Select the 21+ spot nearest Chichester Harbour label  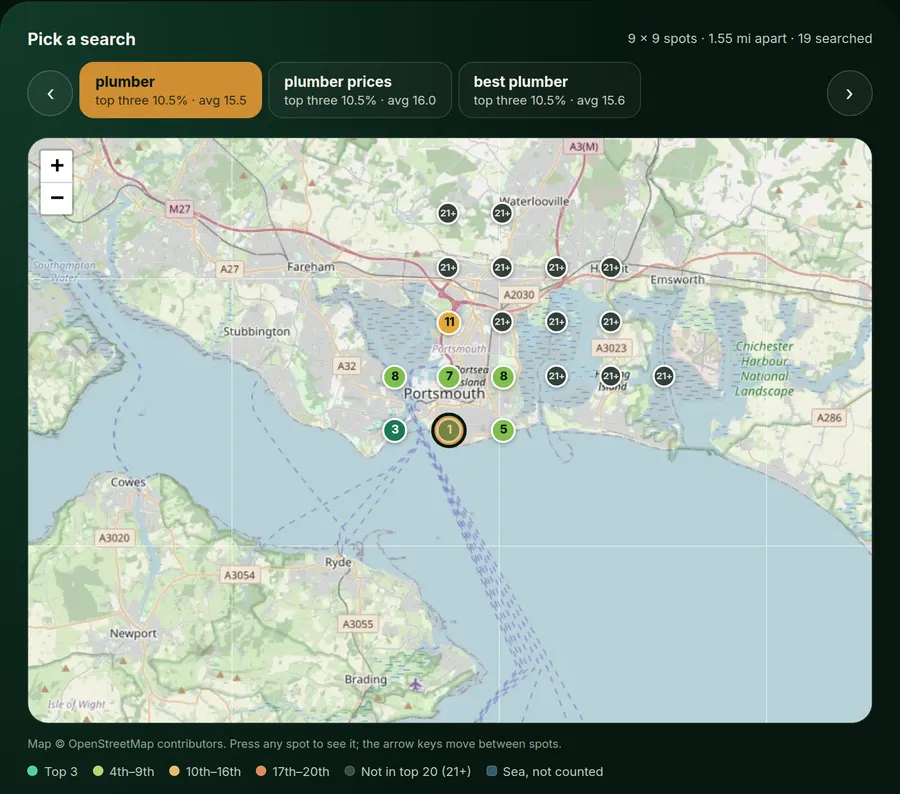tap(664, 377)
